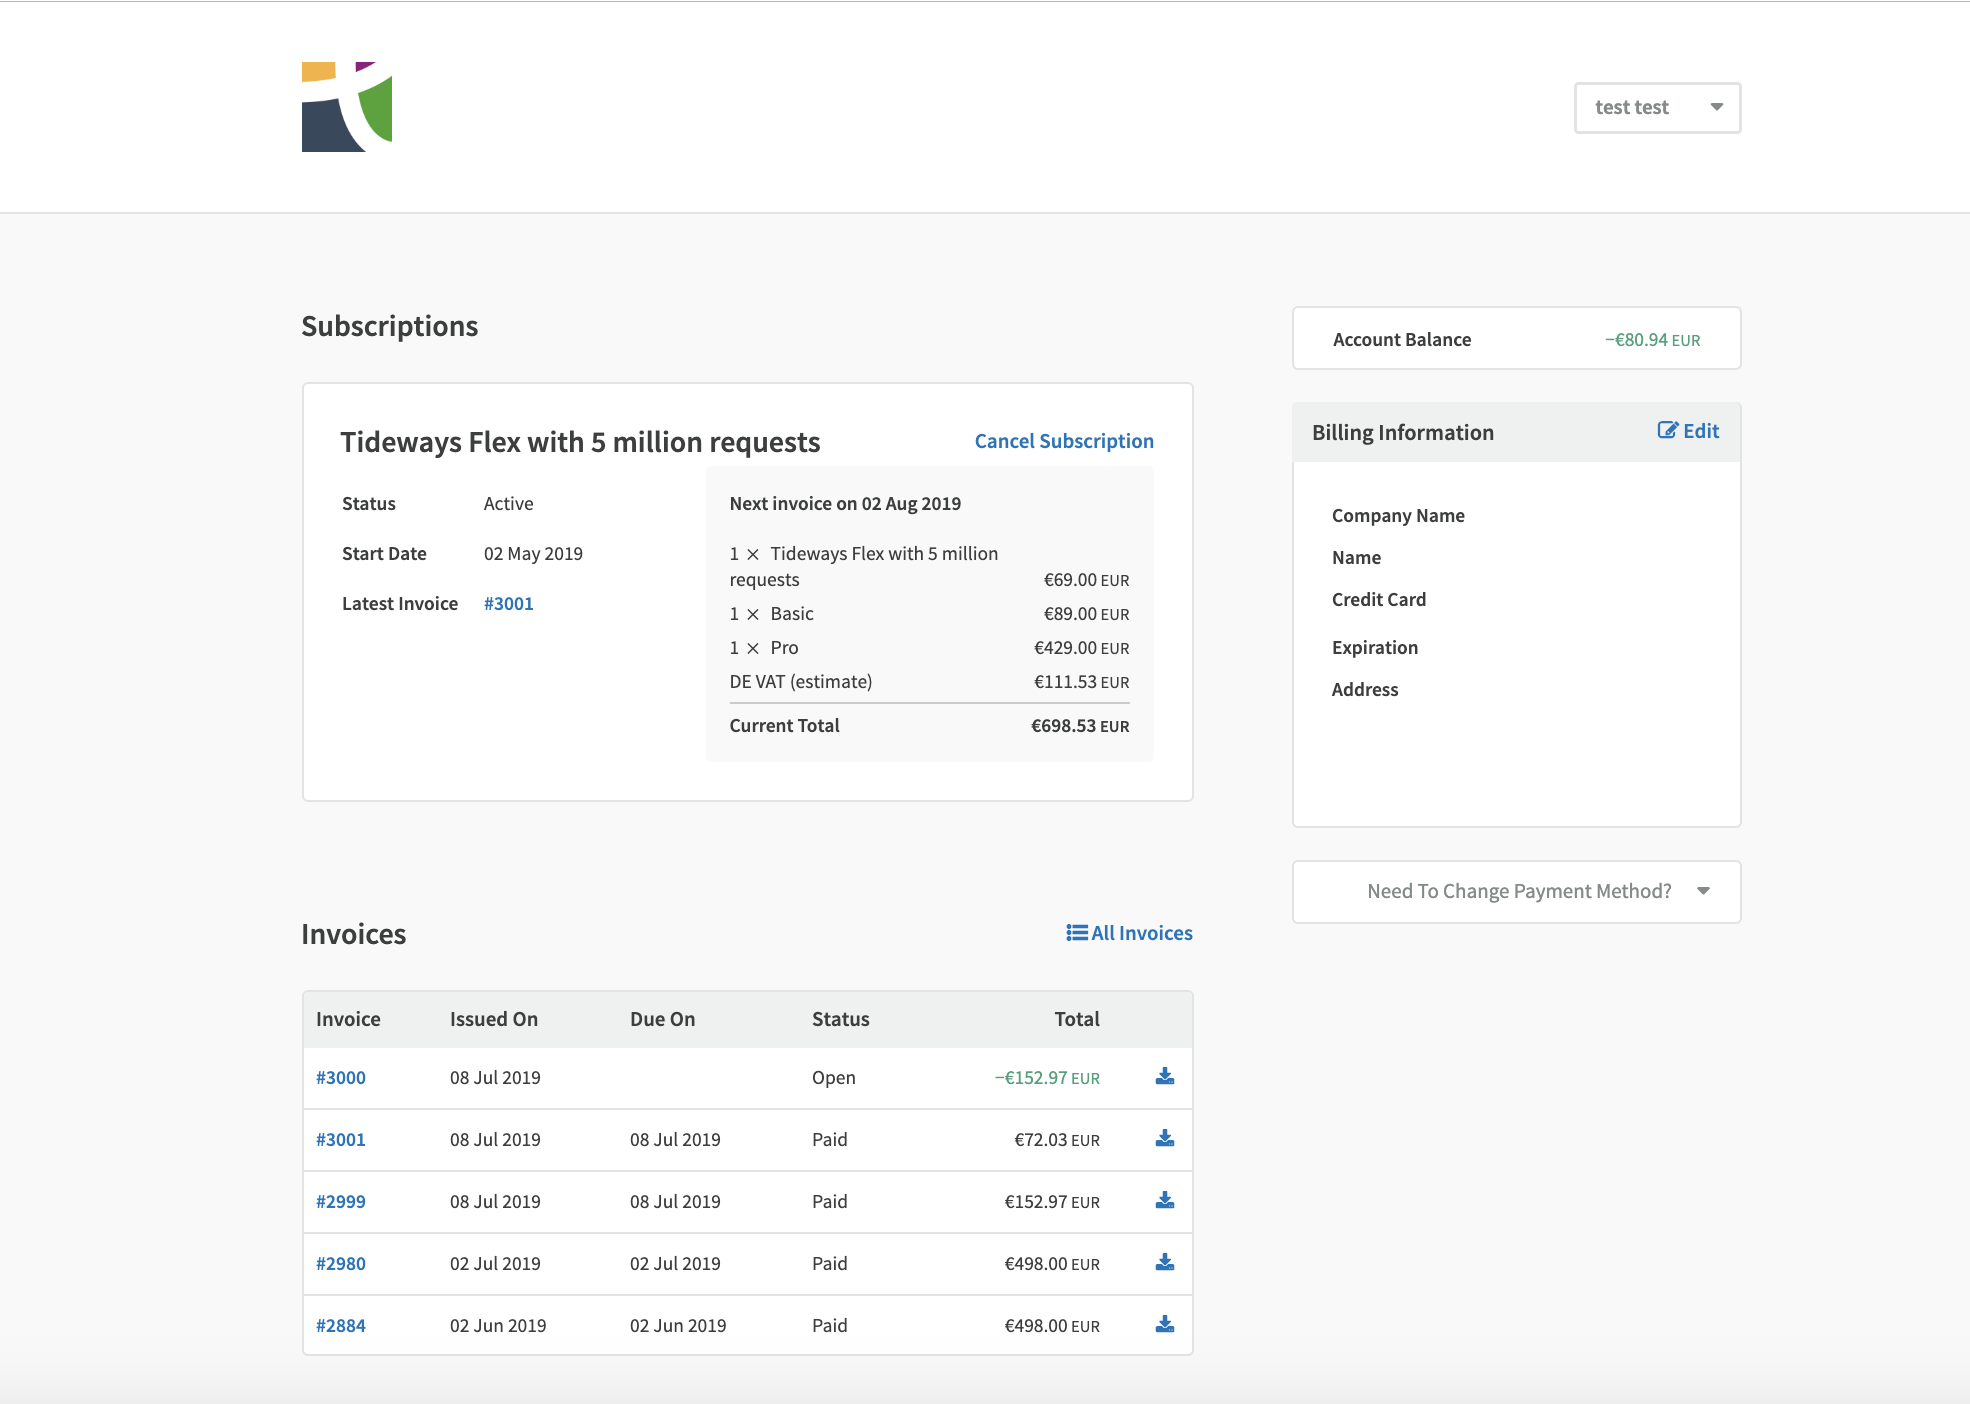Download invoice #3000

1165,1076
